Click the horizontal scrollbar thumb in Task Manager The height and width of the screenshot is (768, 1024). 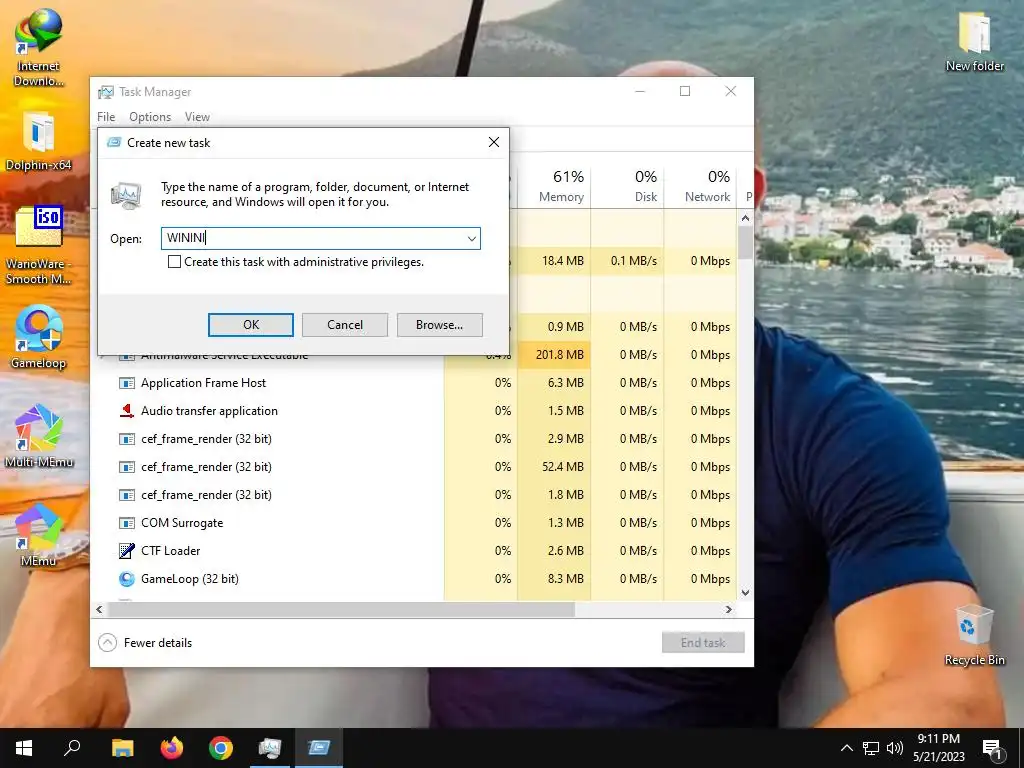point(341,609)
